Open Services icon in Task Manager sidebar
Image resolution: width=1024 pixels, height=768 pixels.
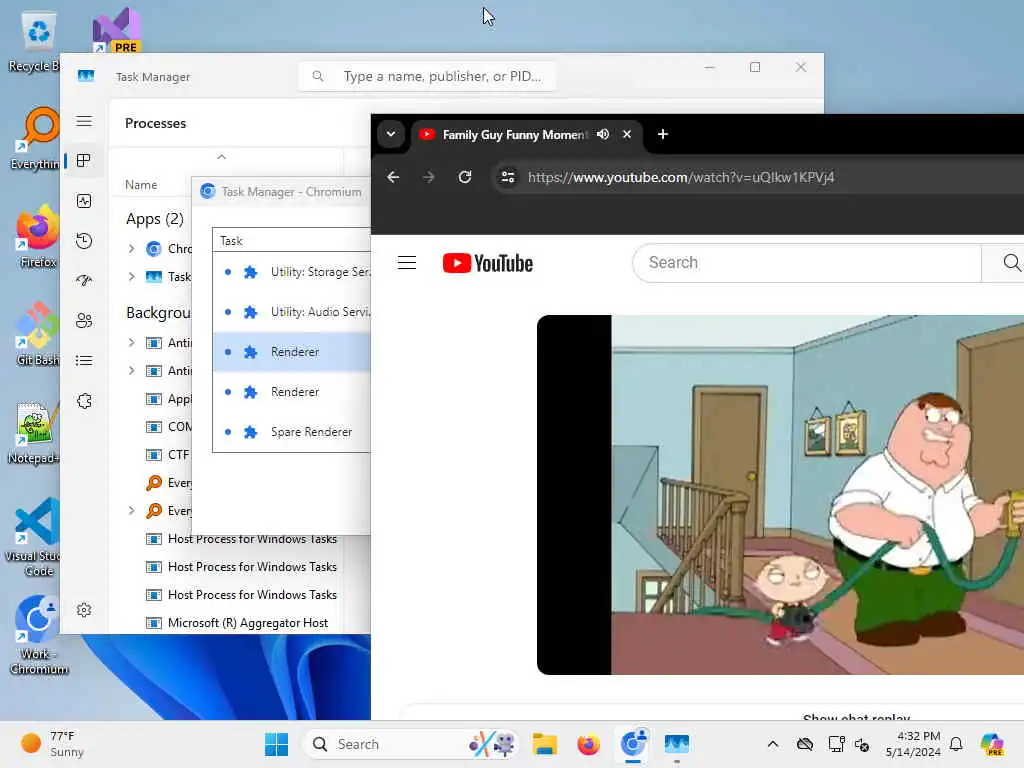(84, 401)
